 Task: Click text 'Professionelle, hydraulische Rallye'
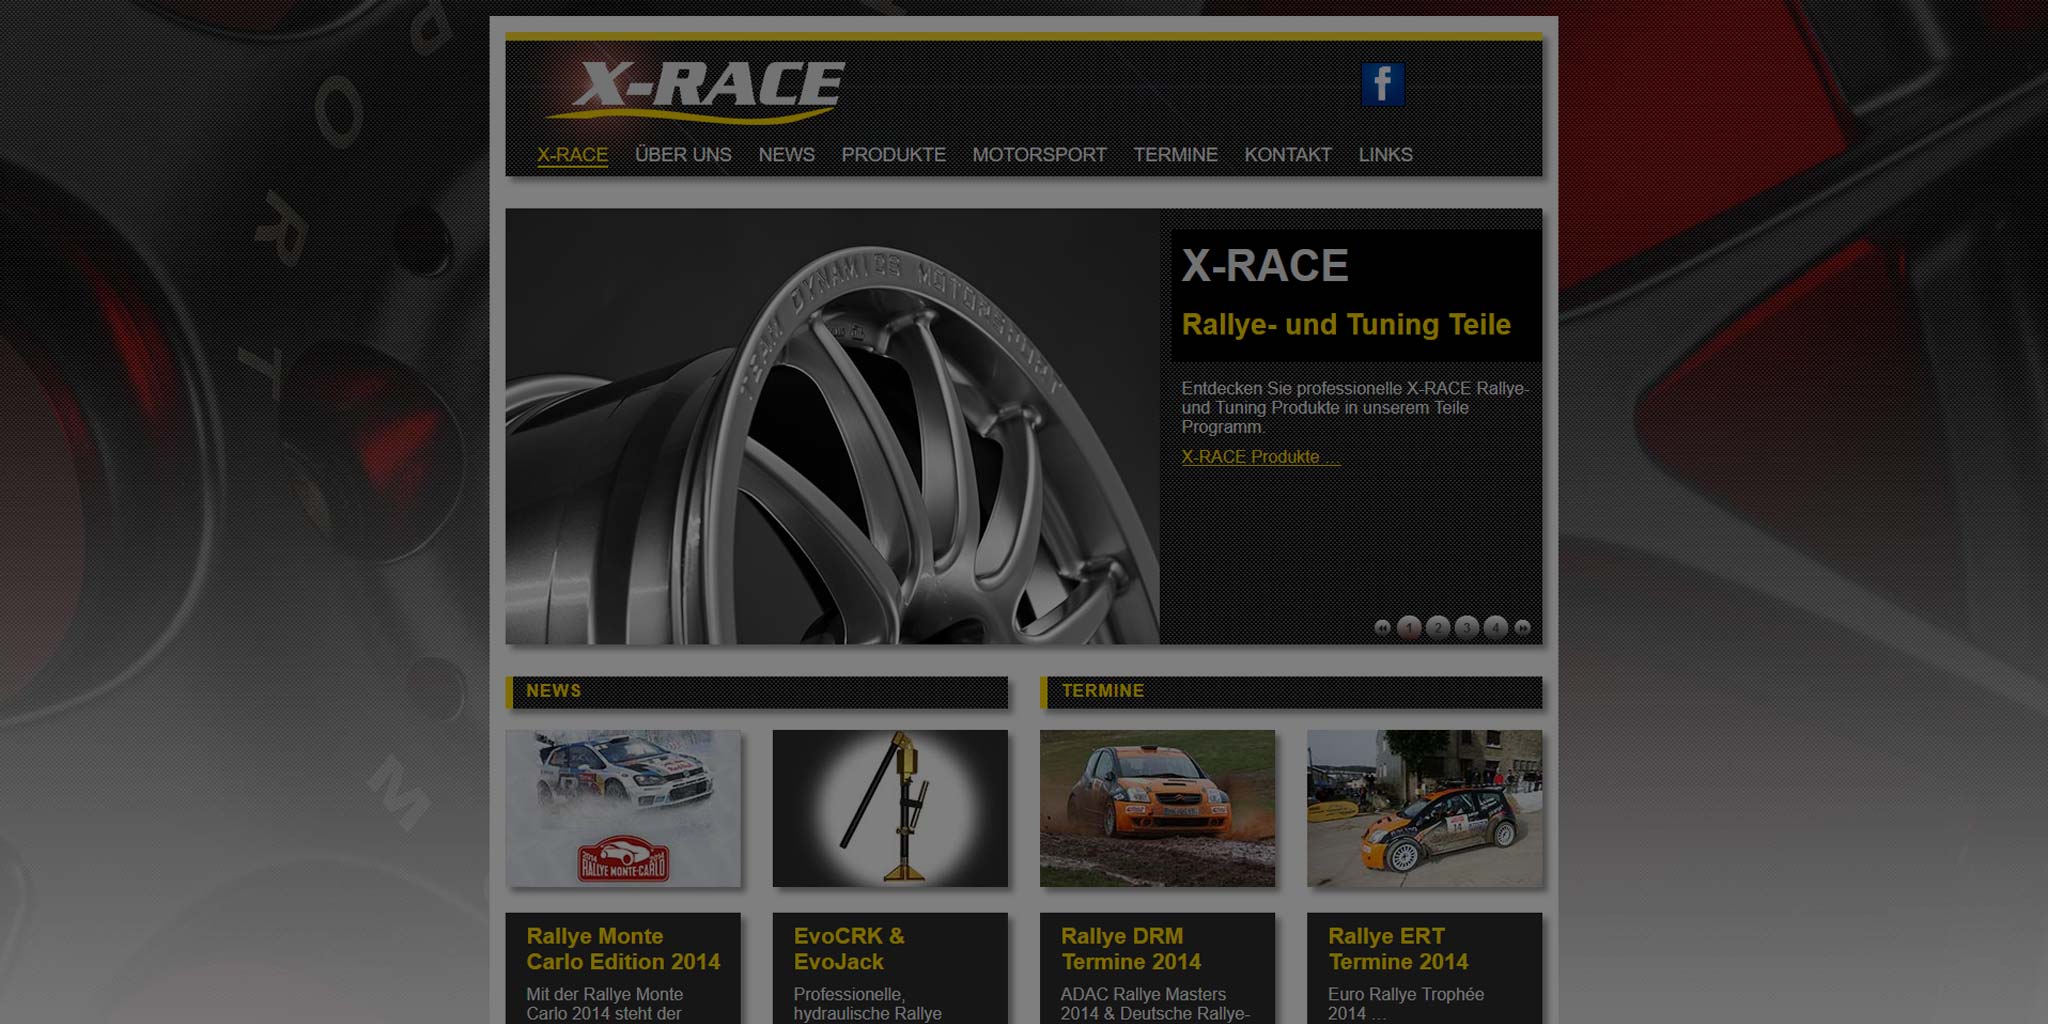pyautogui.click(x=867, y=1004)
